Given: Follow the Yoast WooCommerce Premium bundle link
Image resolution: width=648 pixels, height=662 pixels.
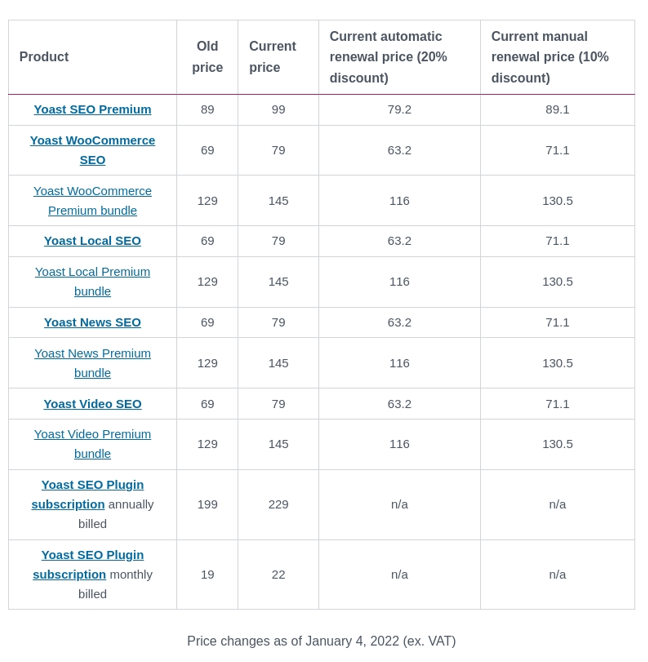Looking at the screenshot, I should point(92,200).
